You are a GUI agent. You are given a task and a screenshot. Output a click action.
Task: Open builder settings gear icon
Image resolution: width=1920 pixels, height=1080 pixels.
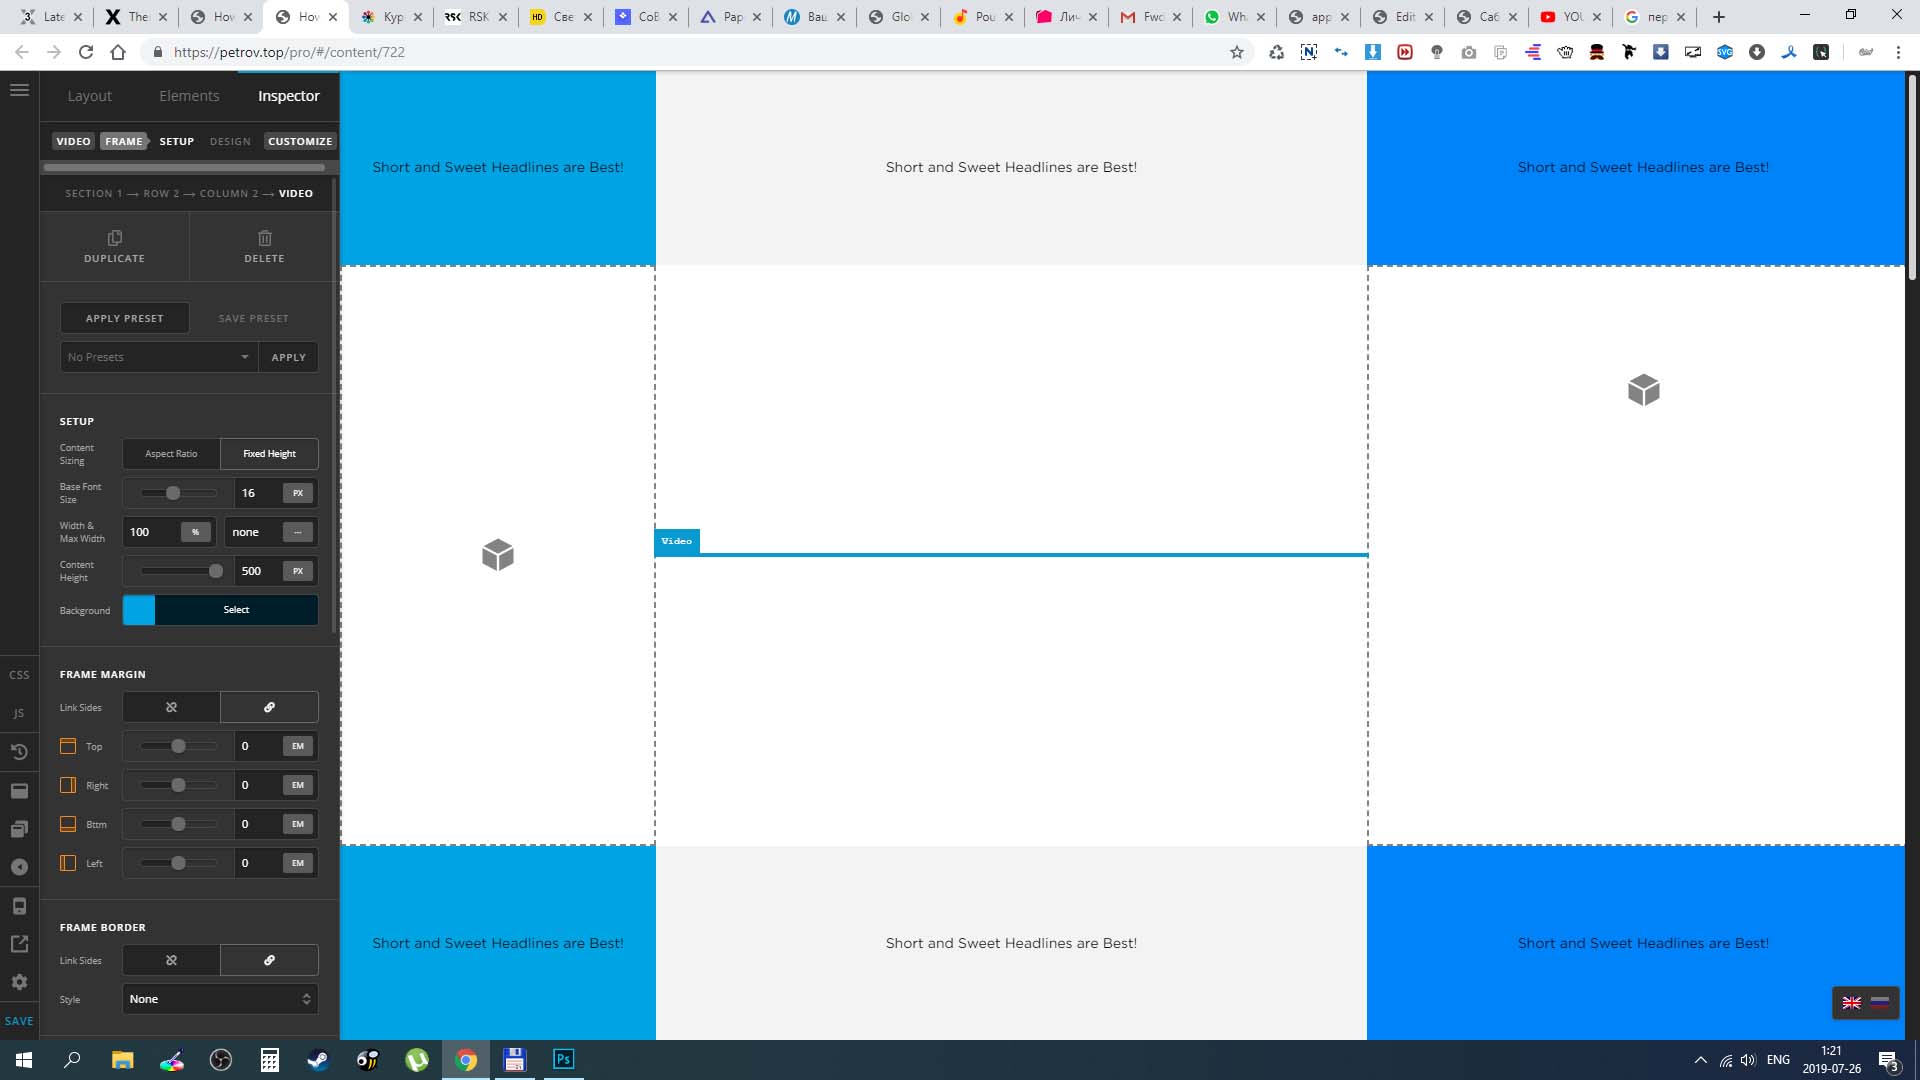(x=19, y=982)
